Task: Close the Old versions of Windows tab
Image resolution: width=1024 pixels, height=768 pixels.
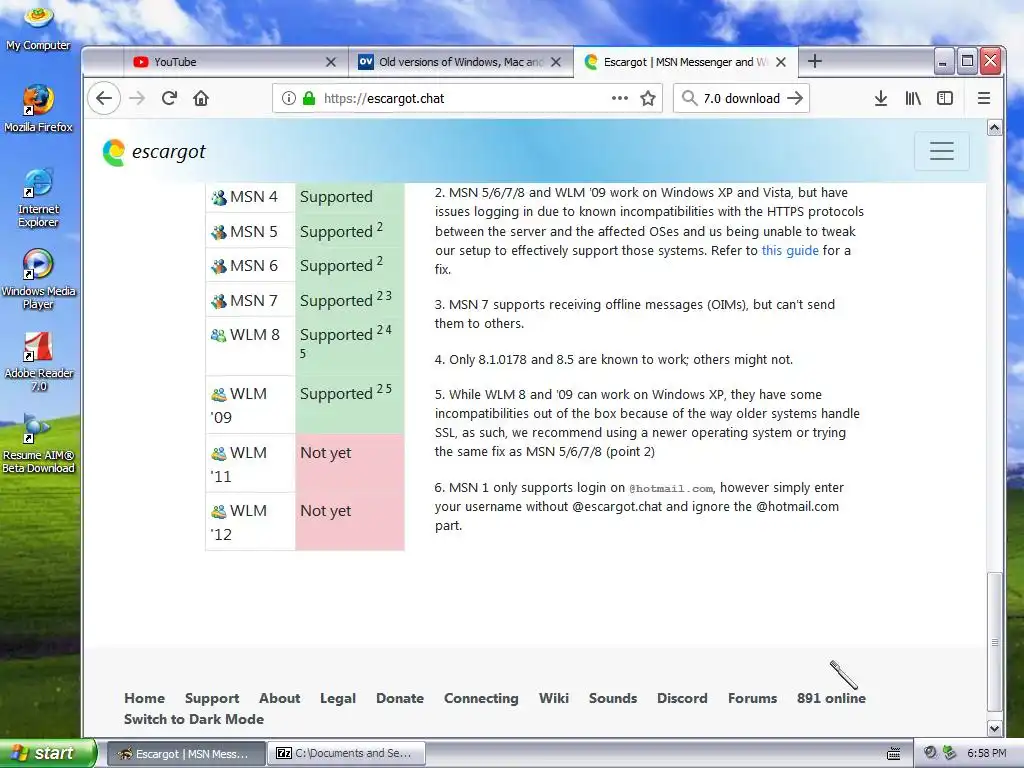Action: tap(556, 62)
